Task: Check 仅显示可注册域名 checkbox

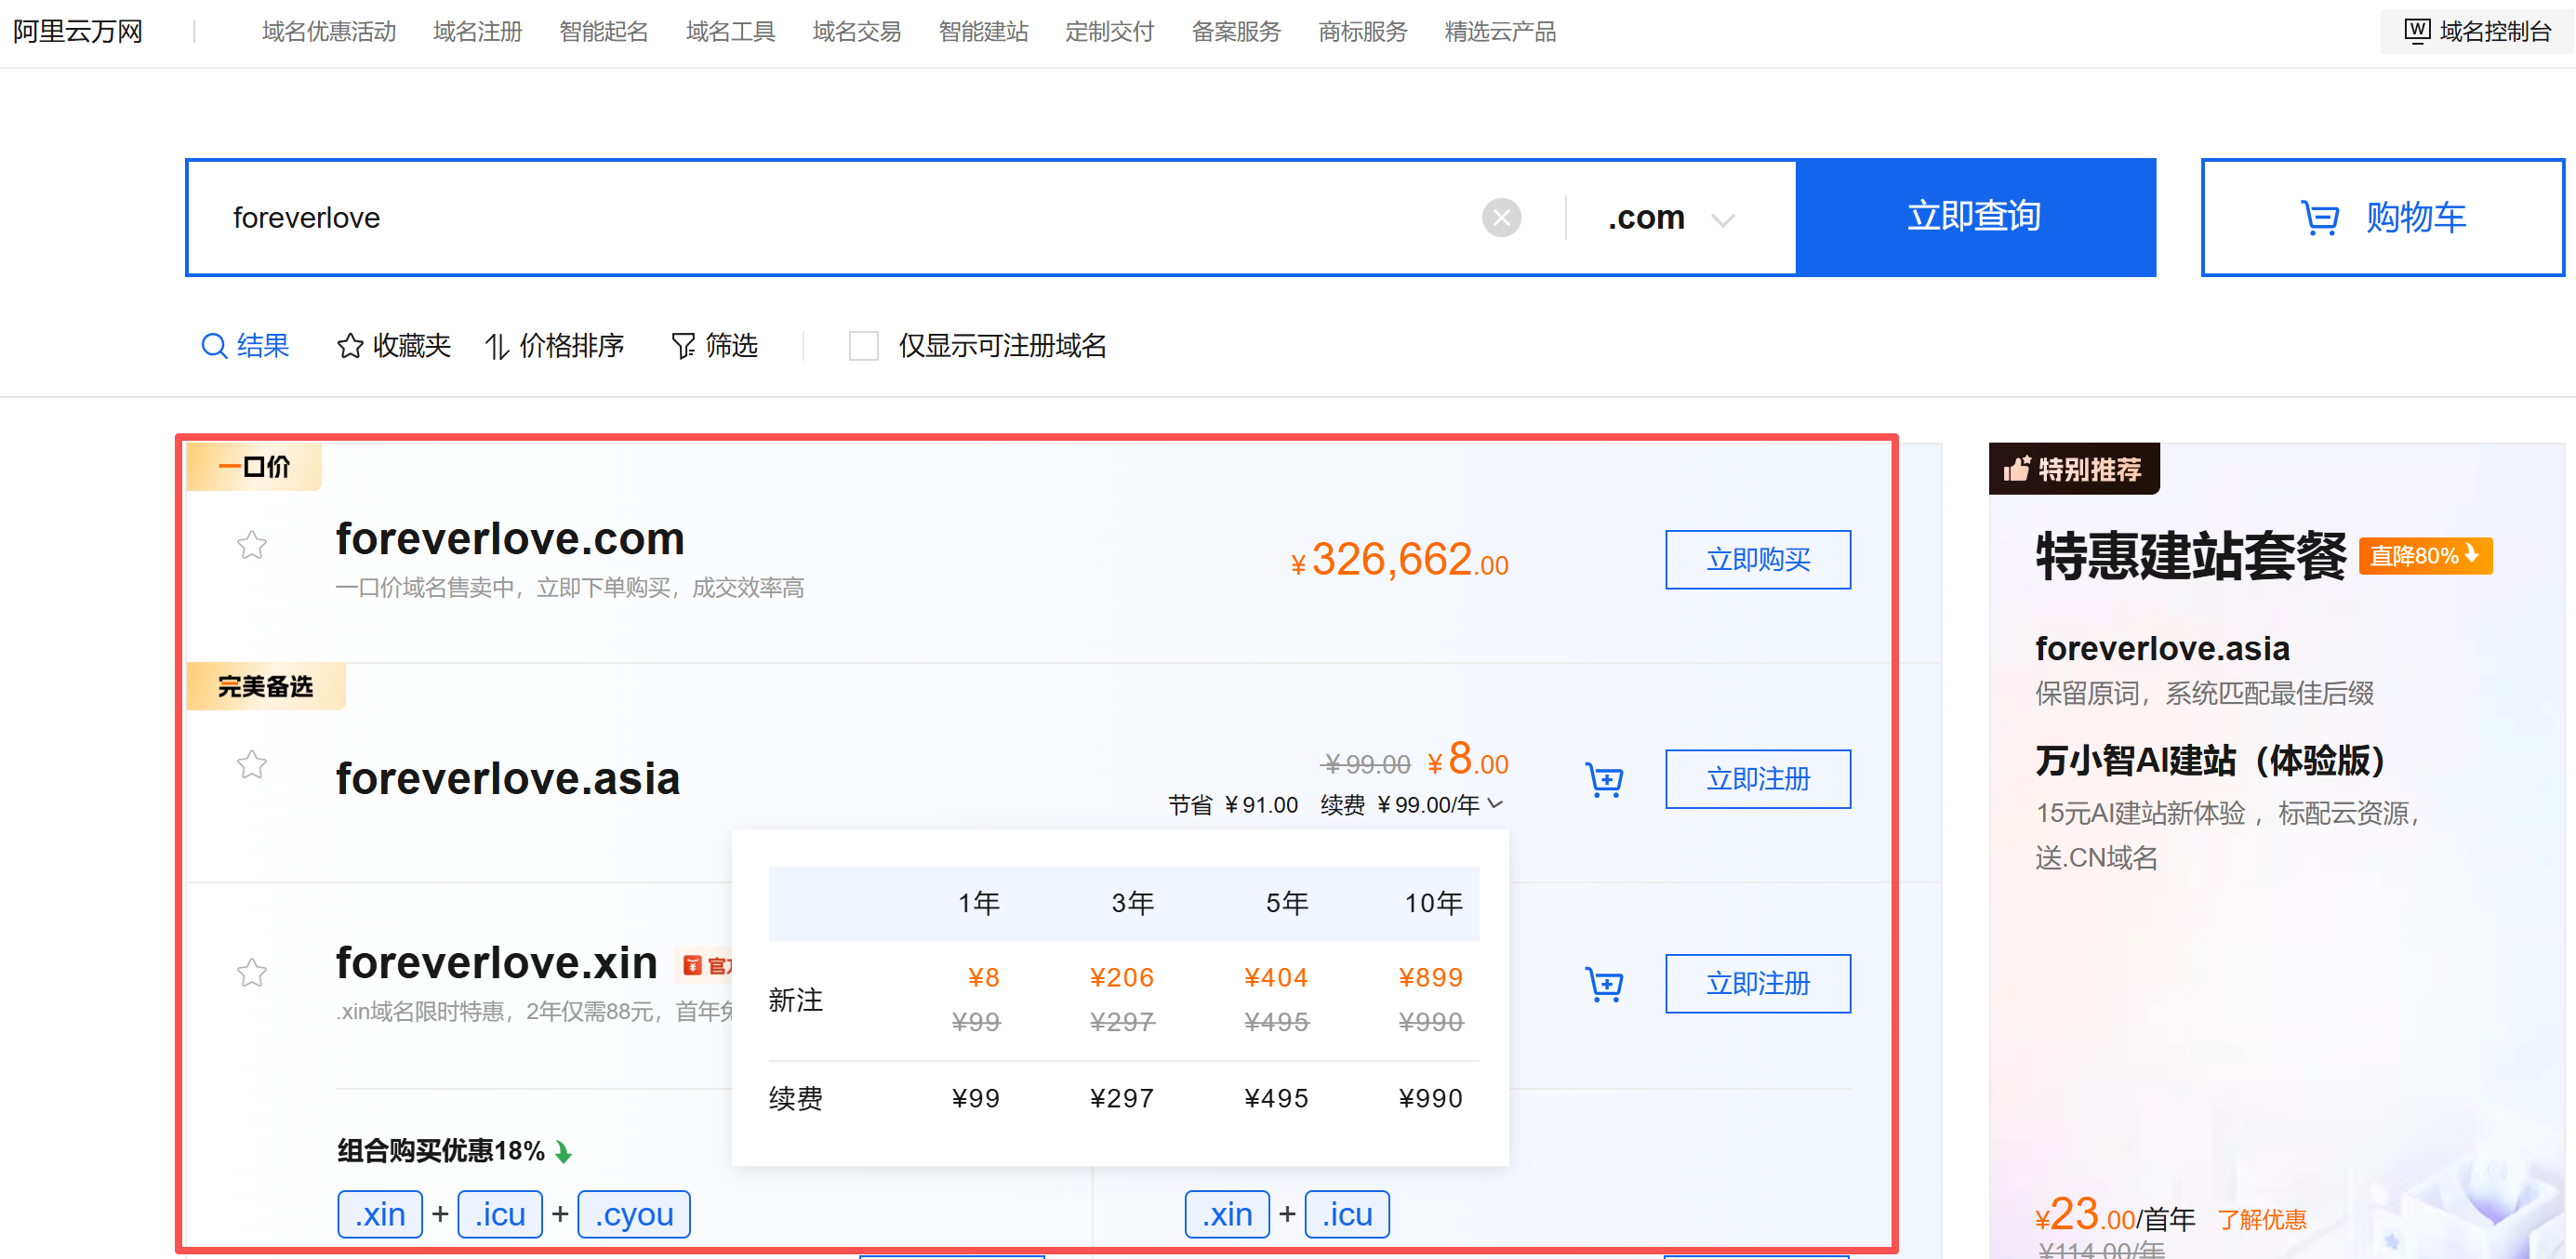Action: click(863, 346)
